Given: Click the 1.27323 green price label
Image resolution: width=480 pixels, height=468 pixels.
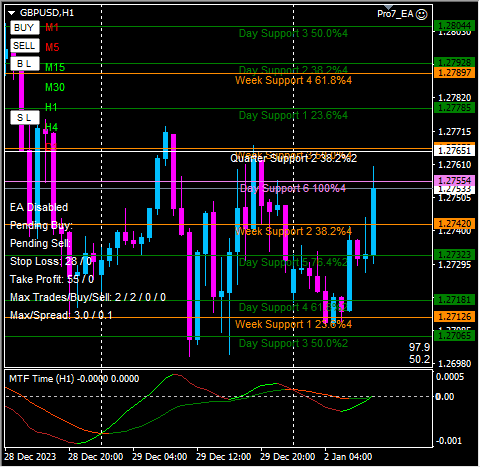Looking at the screenshot, I should click(455, 255).
